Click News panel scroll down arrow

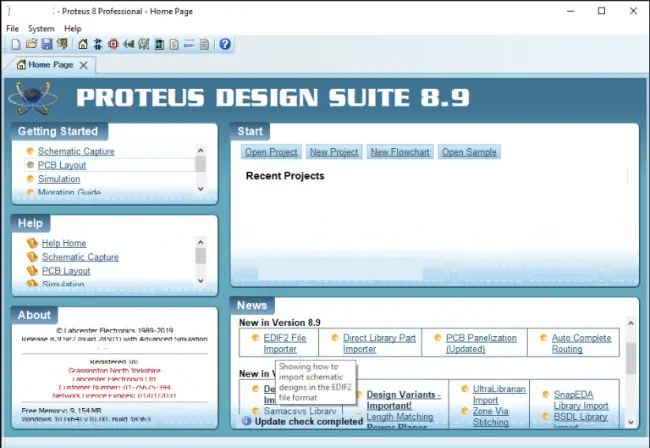pos(631,422)
